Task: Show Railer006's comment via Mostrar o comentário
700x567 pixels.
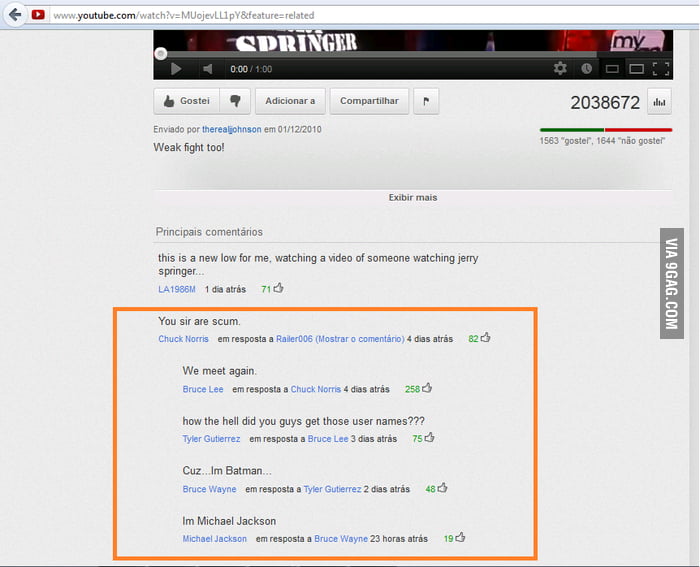Action: (x=360, y=339)
